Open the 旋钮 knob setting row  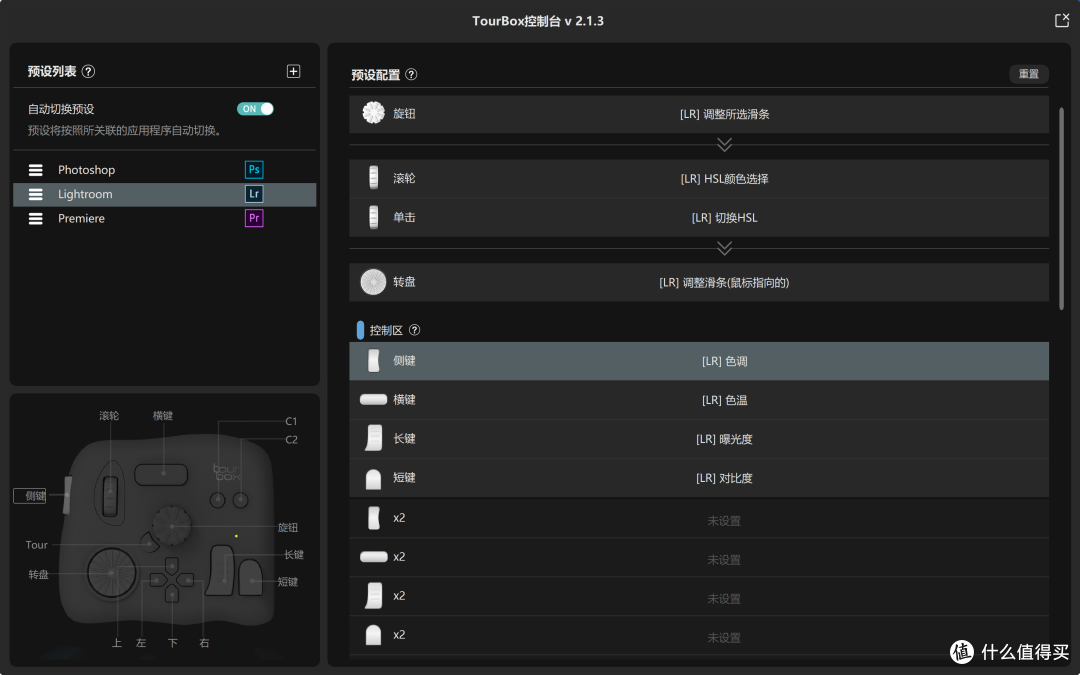pos(699,114)
